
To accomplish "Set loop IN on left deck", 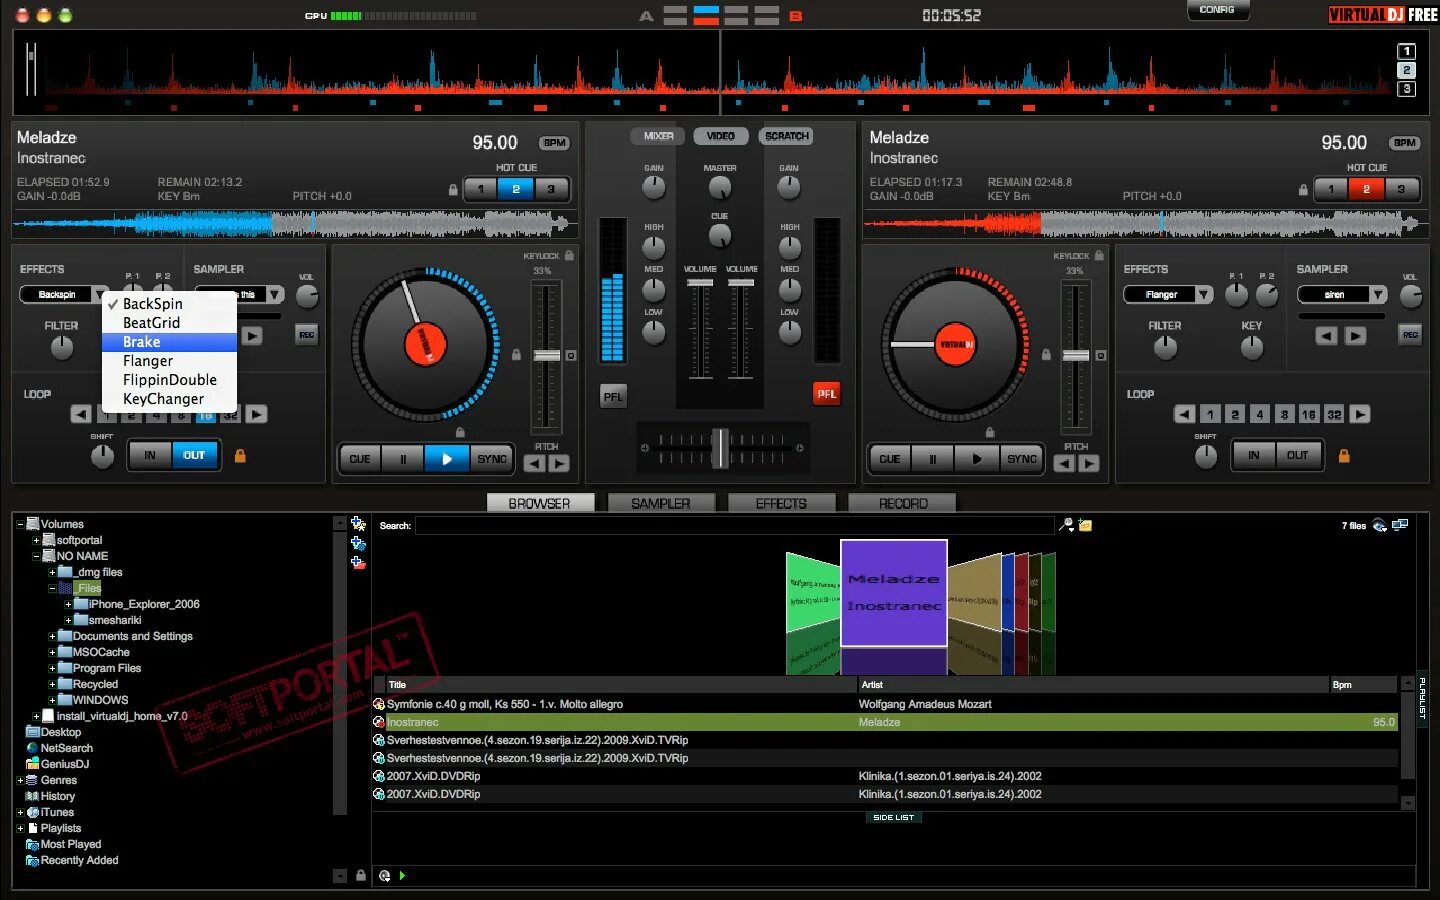I will point(150,455).
